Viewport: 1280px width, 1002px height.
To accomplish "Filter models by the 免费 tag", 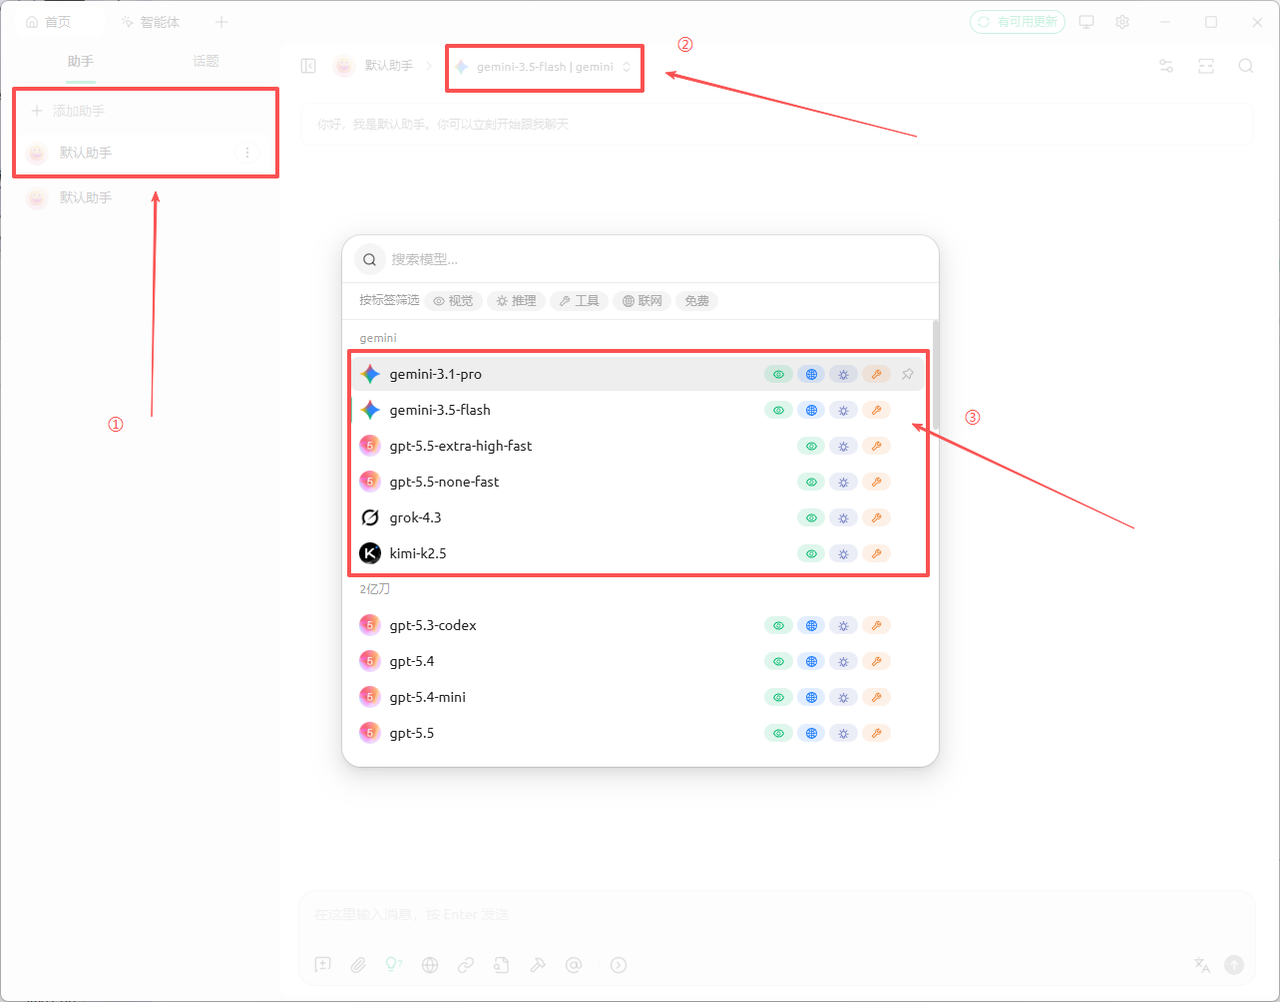I will click(x=697, y=301).
